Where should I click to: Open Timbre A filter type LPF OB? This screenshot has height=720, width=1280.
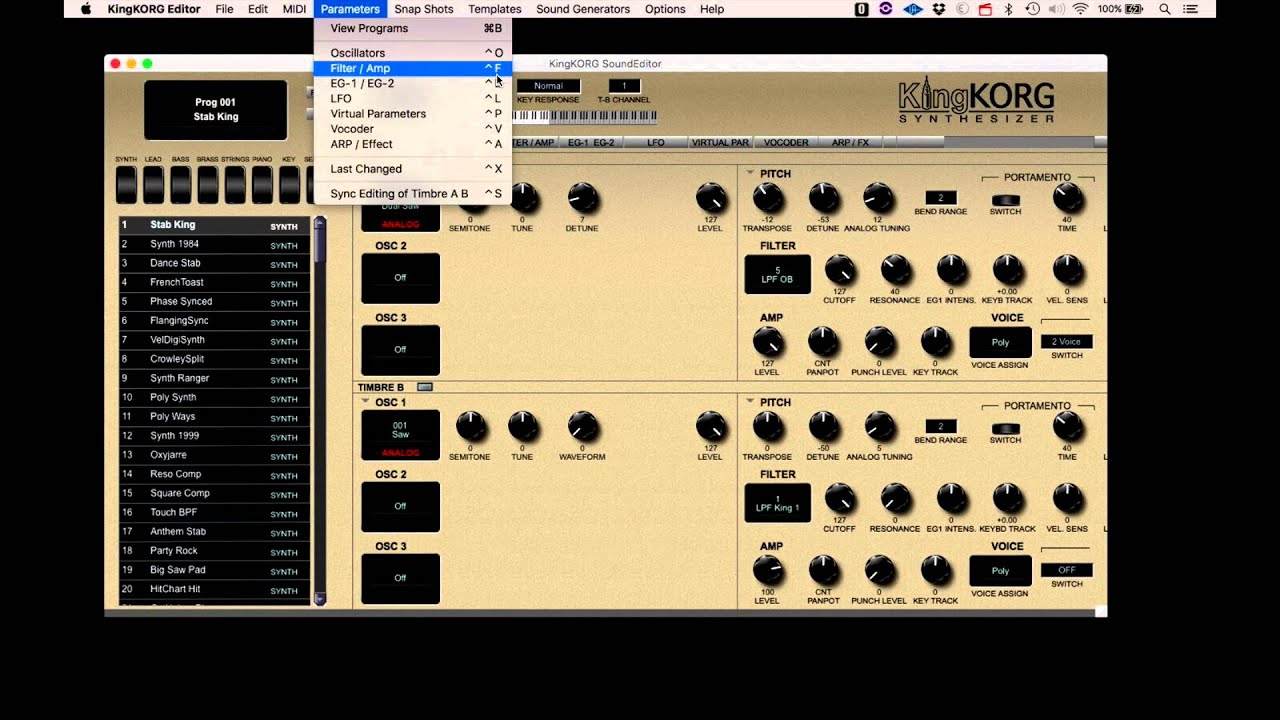777,274
